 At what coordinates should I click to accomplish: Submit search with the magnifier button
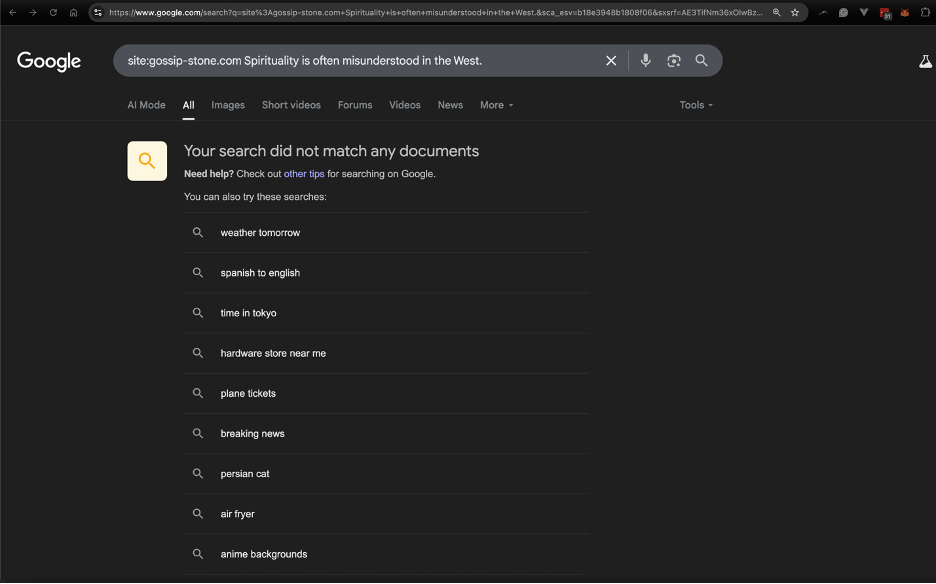coord(701,60)
